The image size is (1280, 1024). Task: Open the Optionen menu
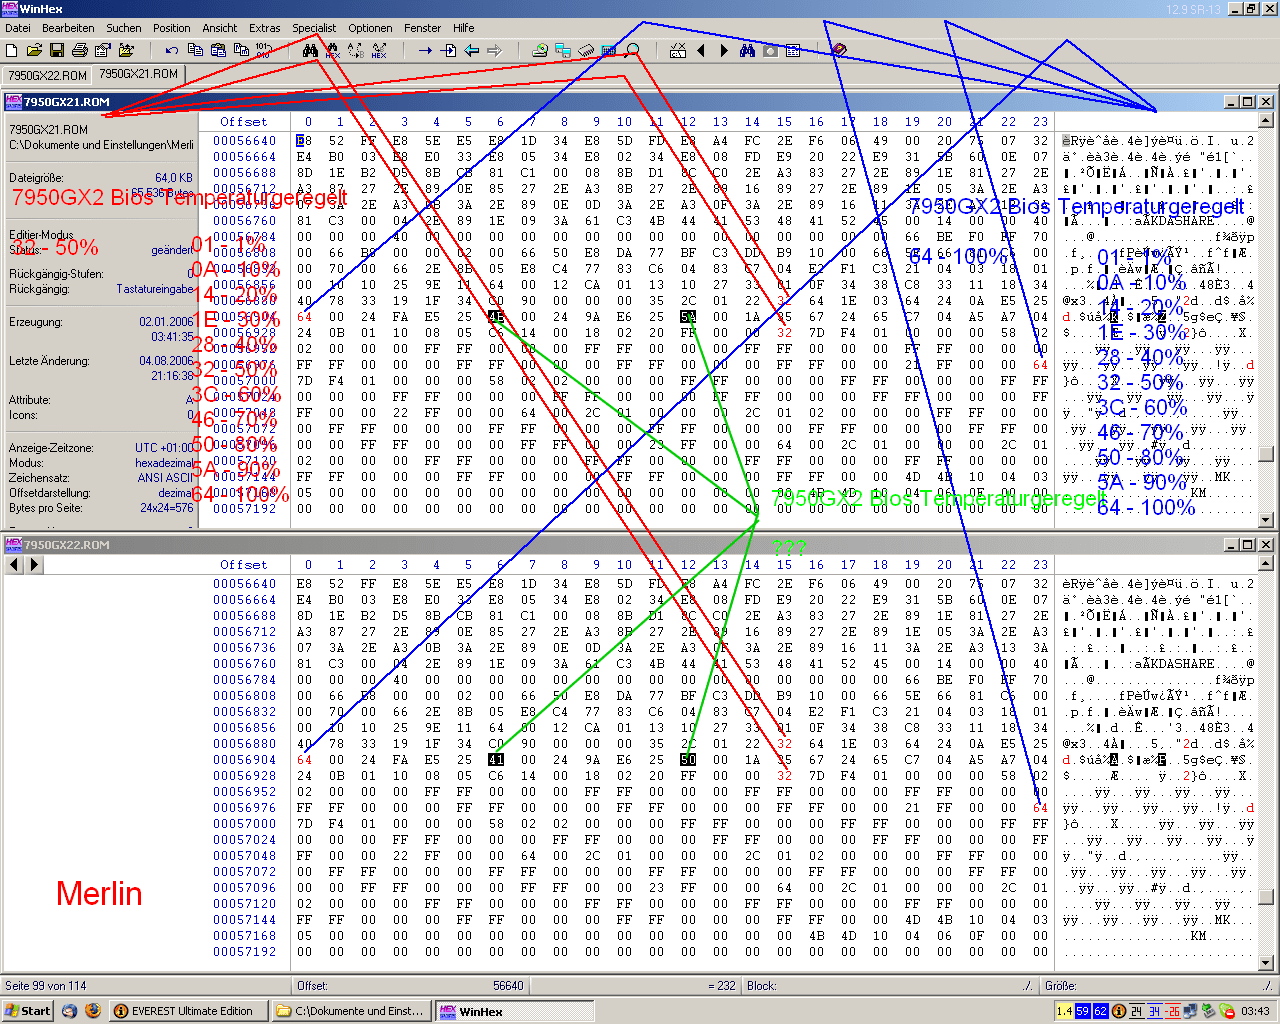coord(370,28)
